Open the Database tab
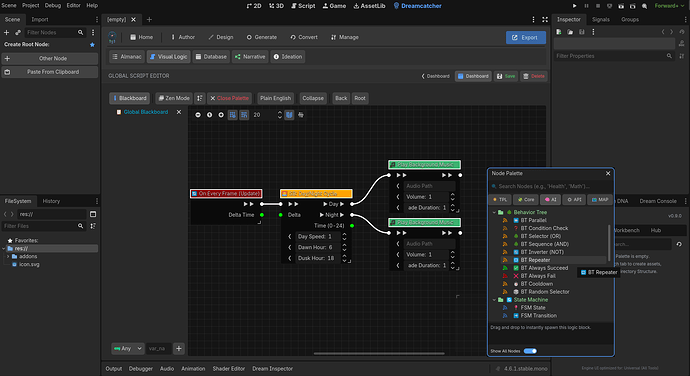The width and height of the screenshot is (690, 376). pos(211,57)
